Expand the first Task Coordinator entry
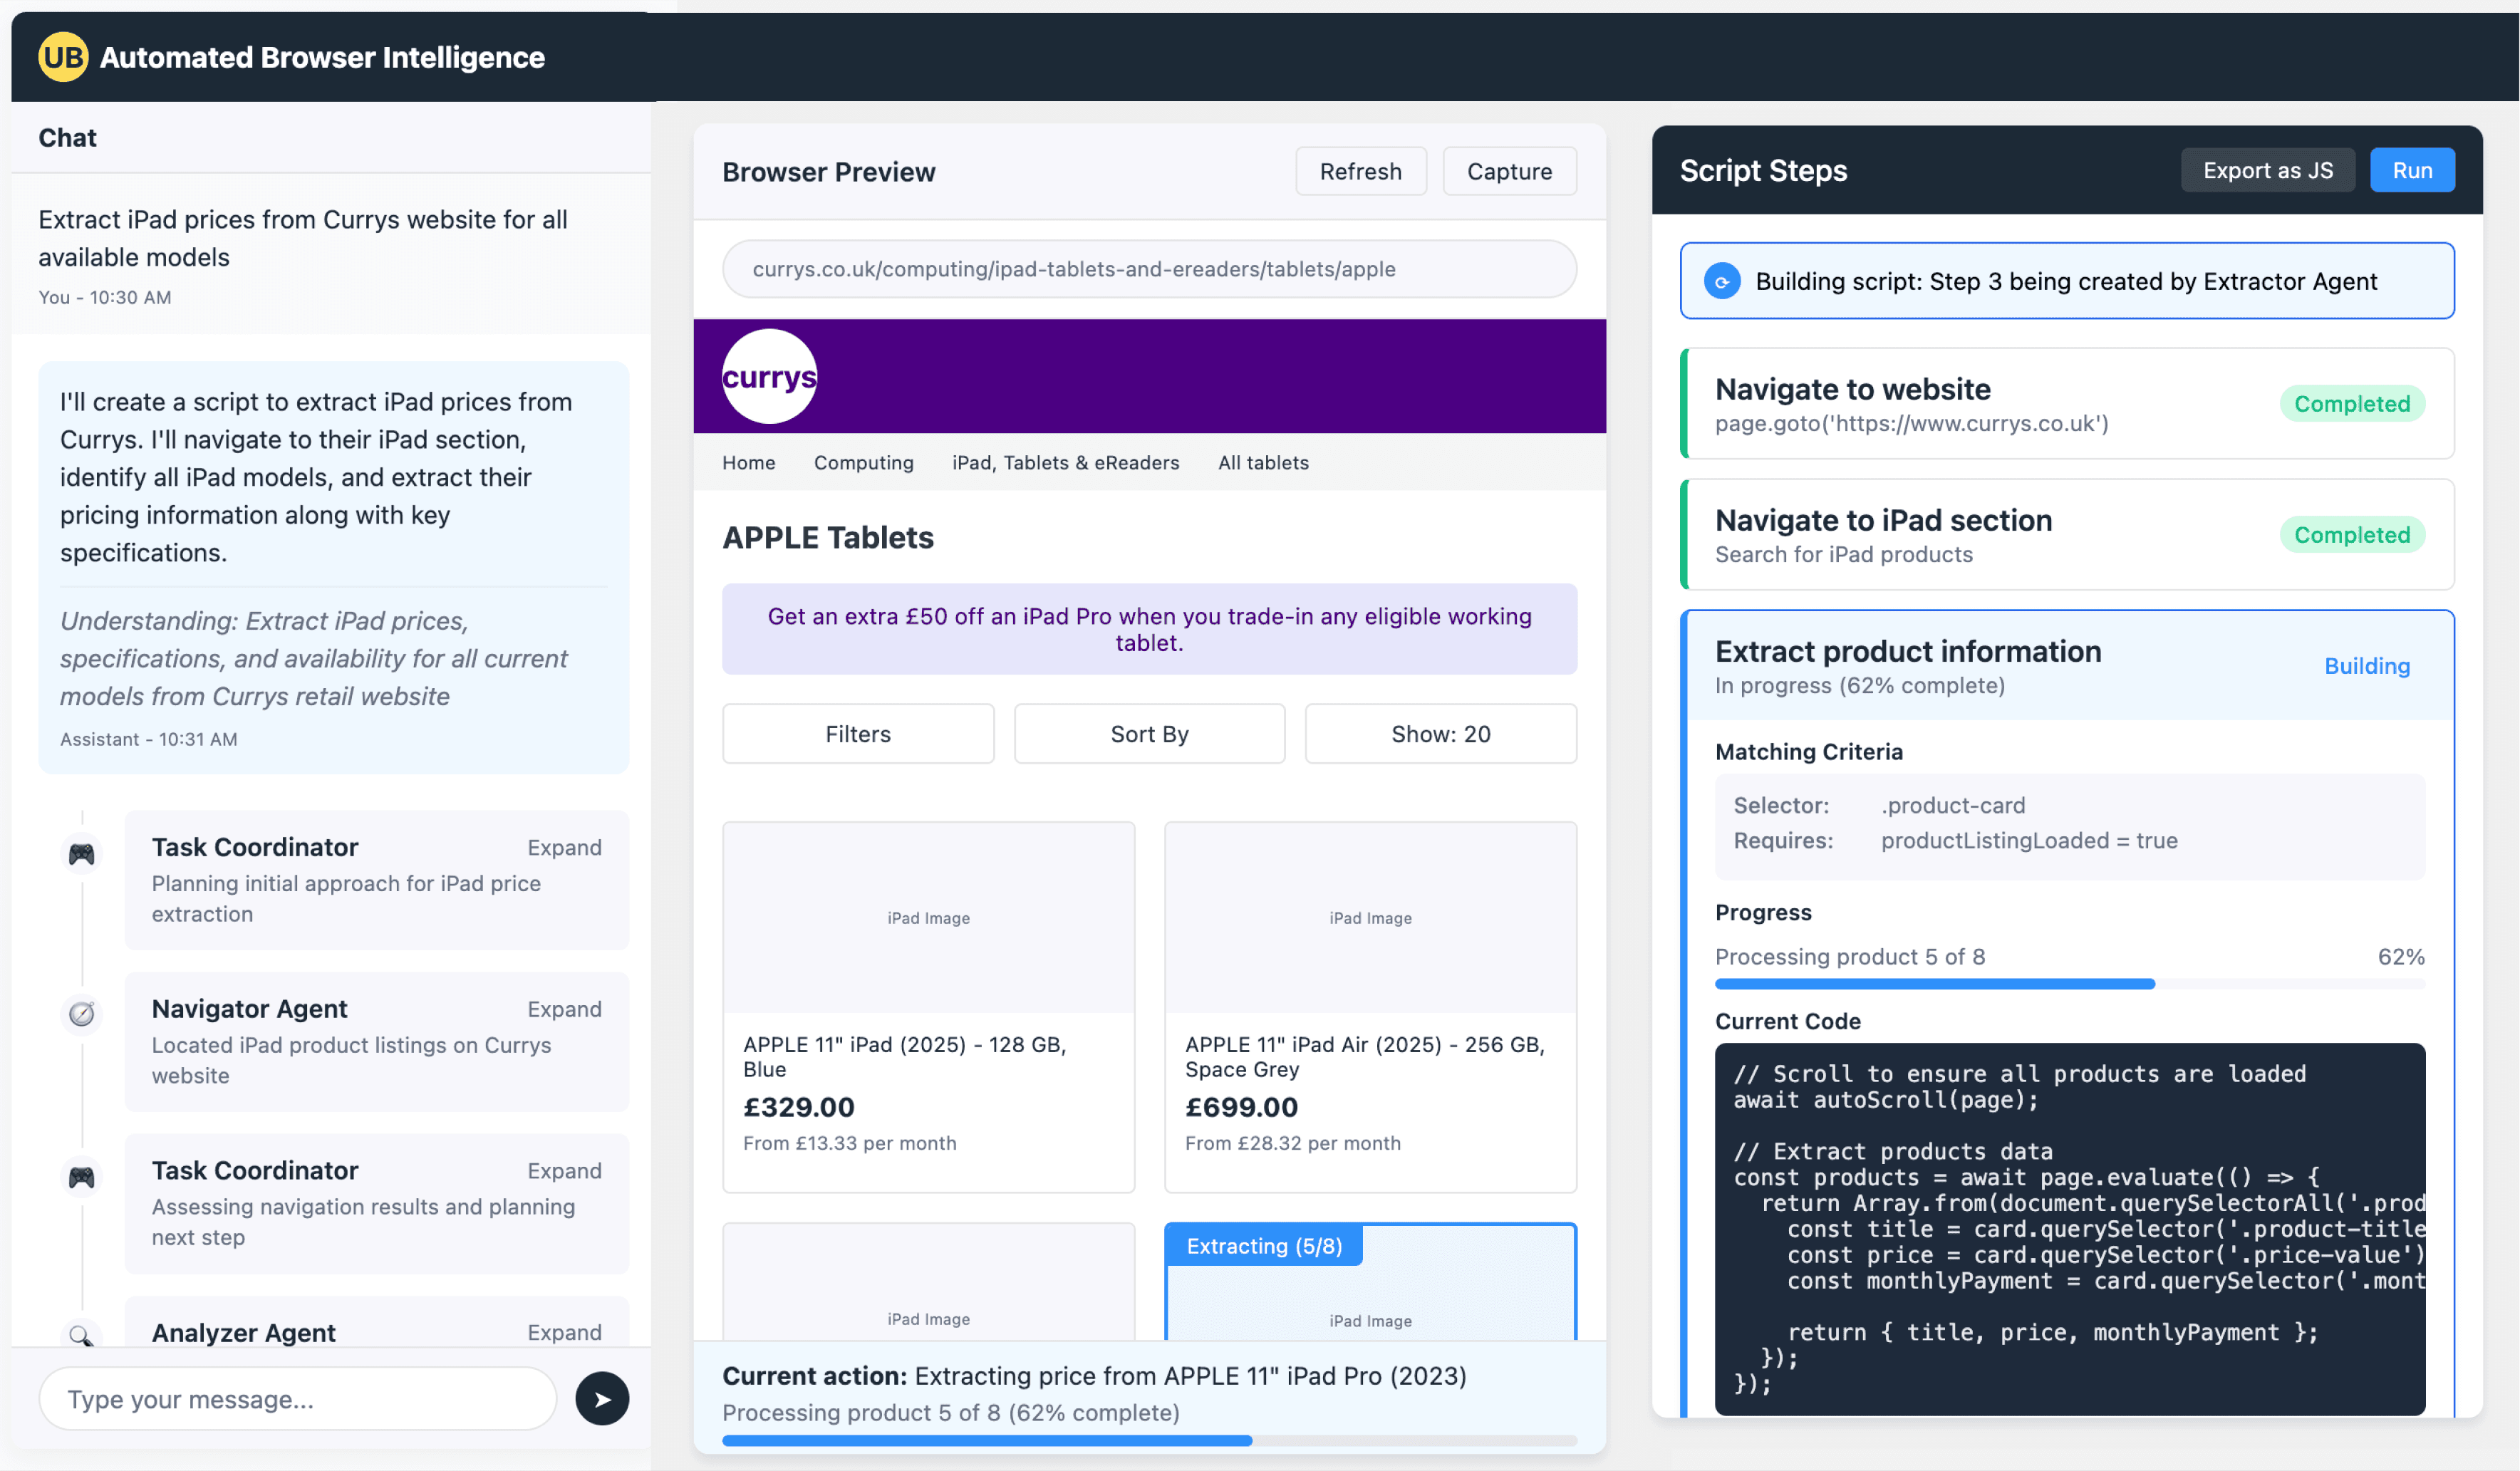 coord(564,847)
